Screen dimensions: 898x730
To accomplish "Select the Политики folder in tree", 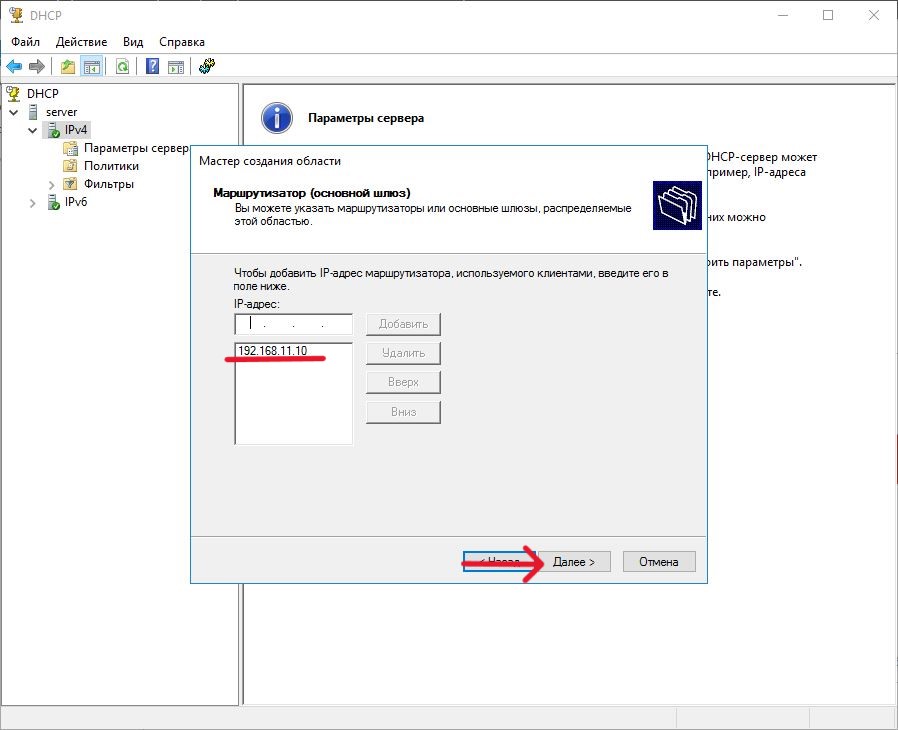I will [111, 166].
